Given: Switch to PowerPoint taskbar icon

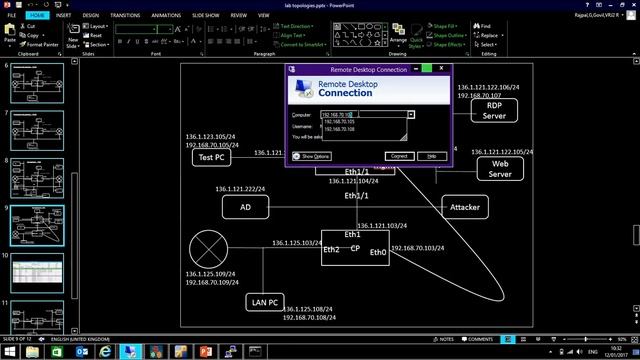Looking at the screenshot, I should tap(206, 351).
